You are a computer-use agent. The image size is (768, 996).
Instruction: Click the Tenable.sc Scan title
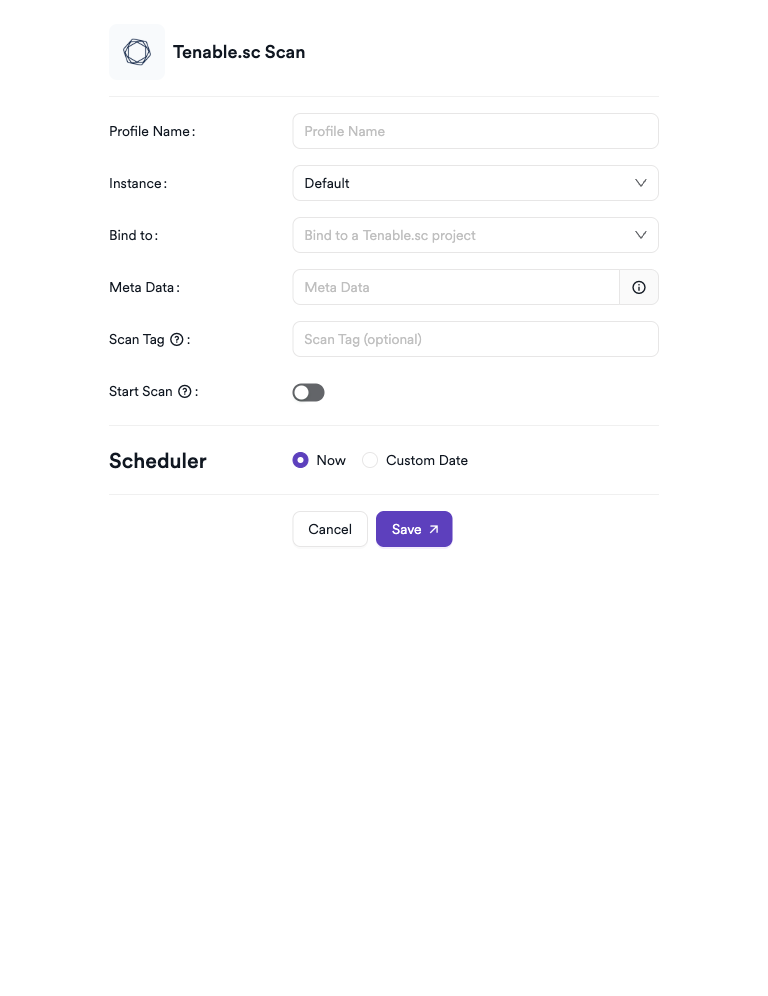click(x=239, y=51)
